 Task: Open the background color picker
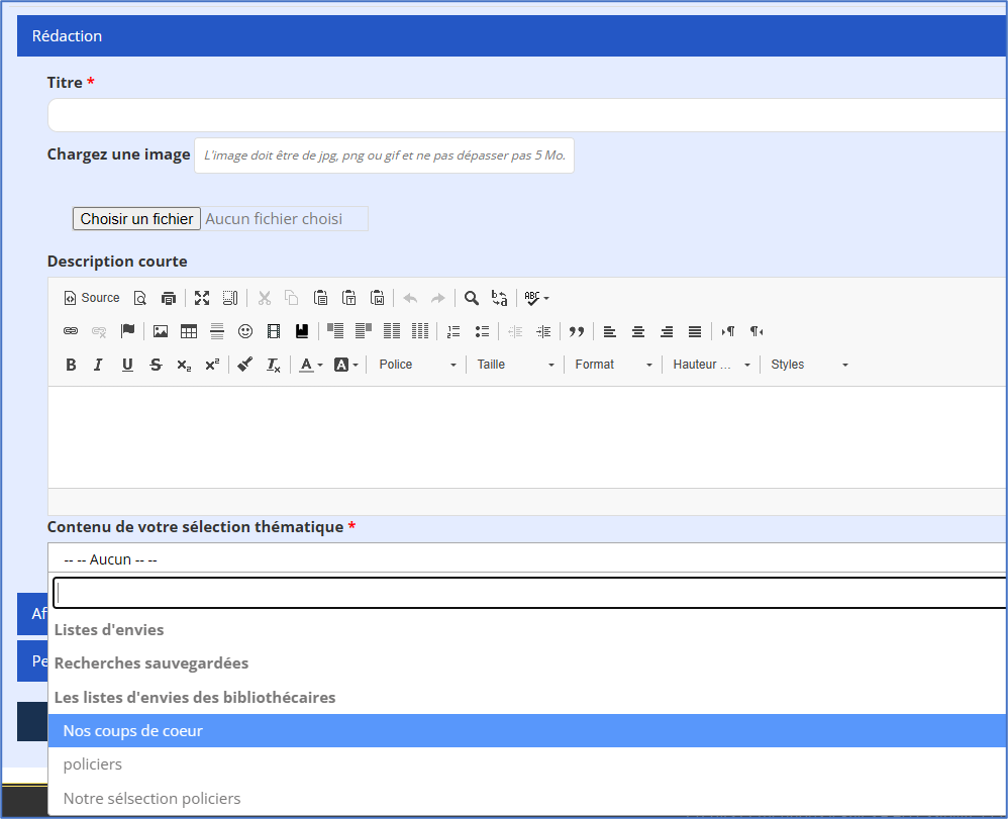tap(346, 364)
